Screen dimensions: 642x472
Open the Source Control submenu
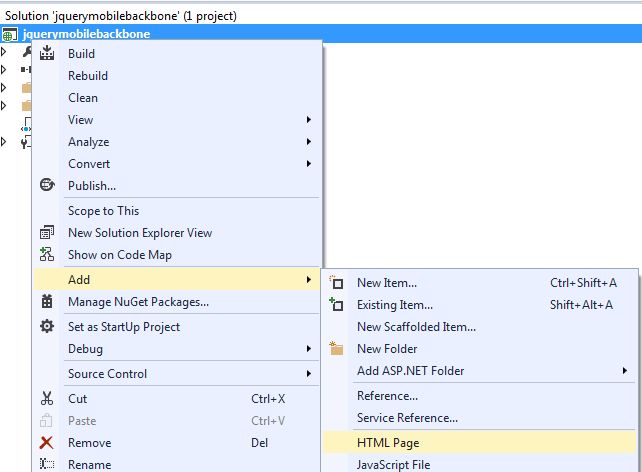tap(107, 374)
